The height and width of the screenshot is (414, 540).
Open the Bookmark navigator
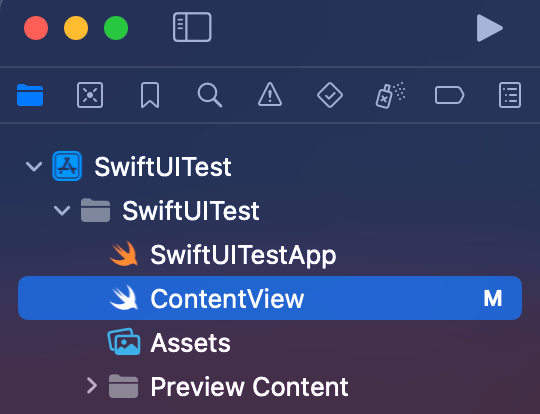click(150, 95)
